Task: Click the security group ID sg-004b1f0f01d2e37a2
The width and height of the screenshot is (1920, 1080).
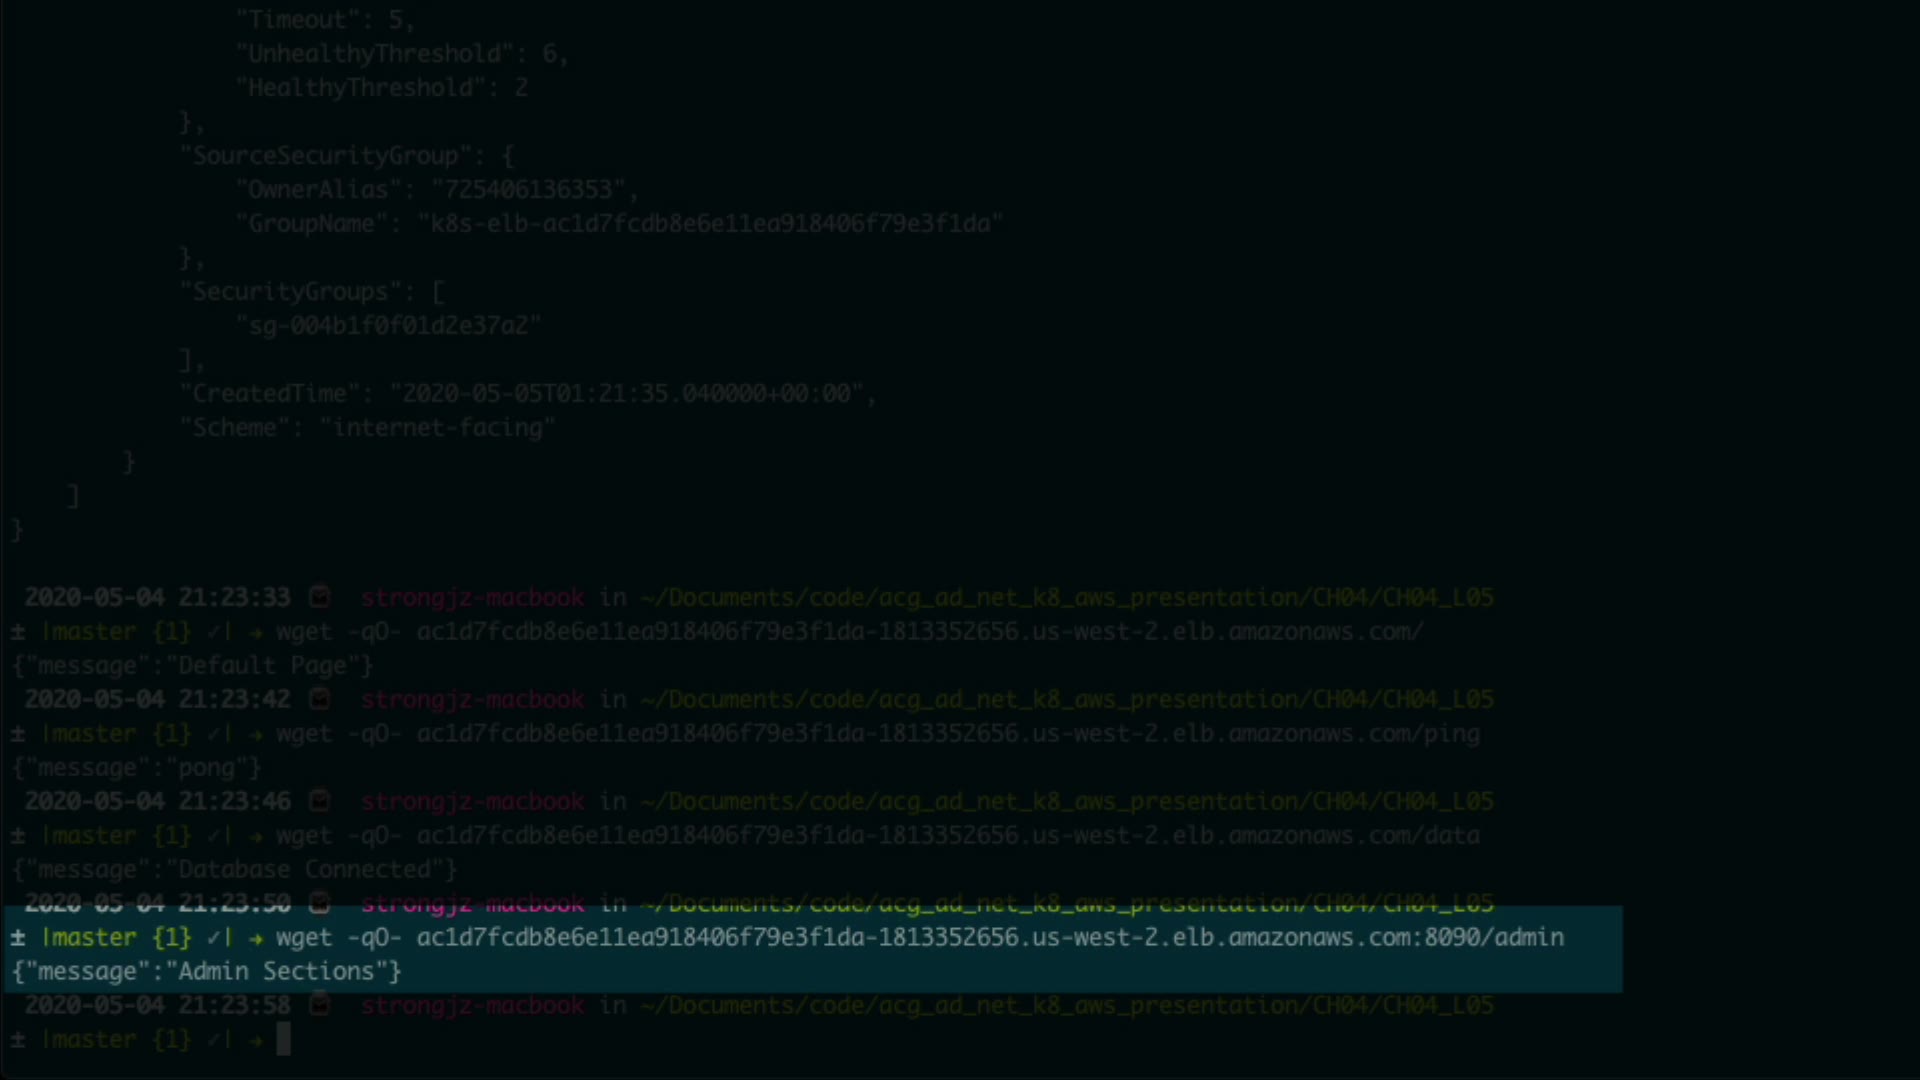Action: 388,325
